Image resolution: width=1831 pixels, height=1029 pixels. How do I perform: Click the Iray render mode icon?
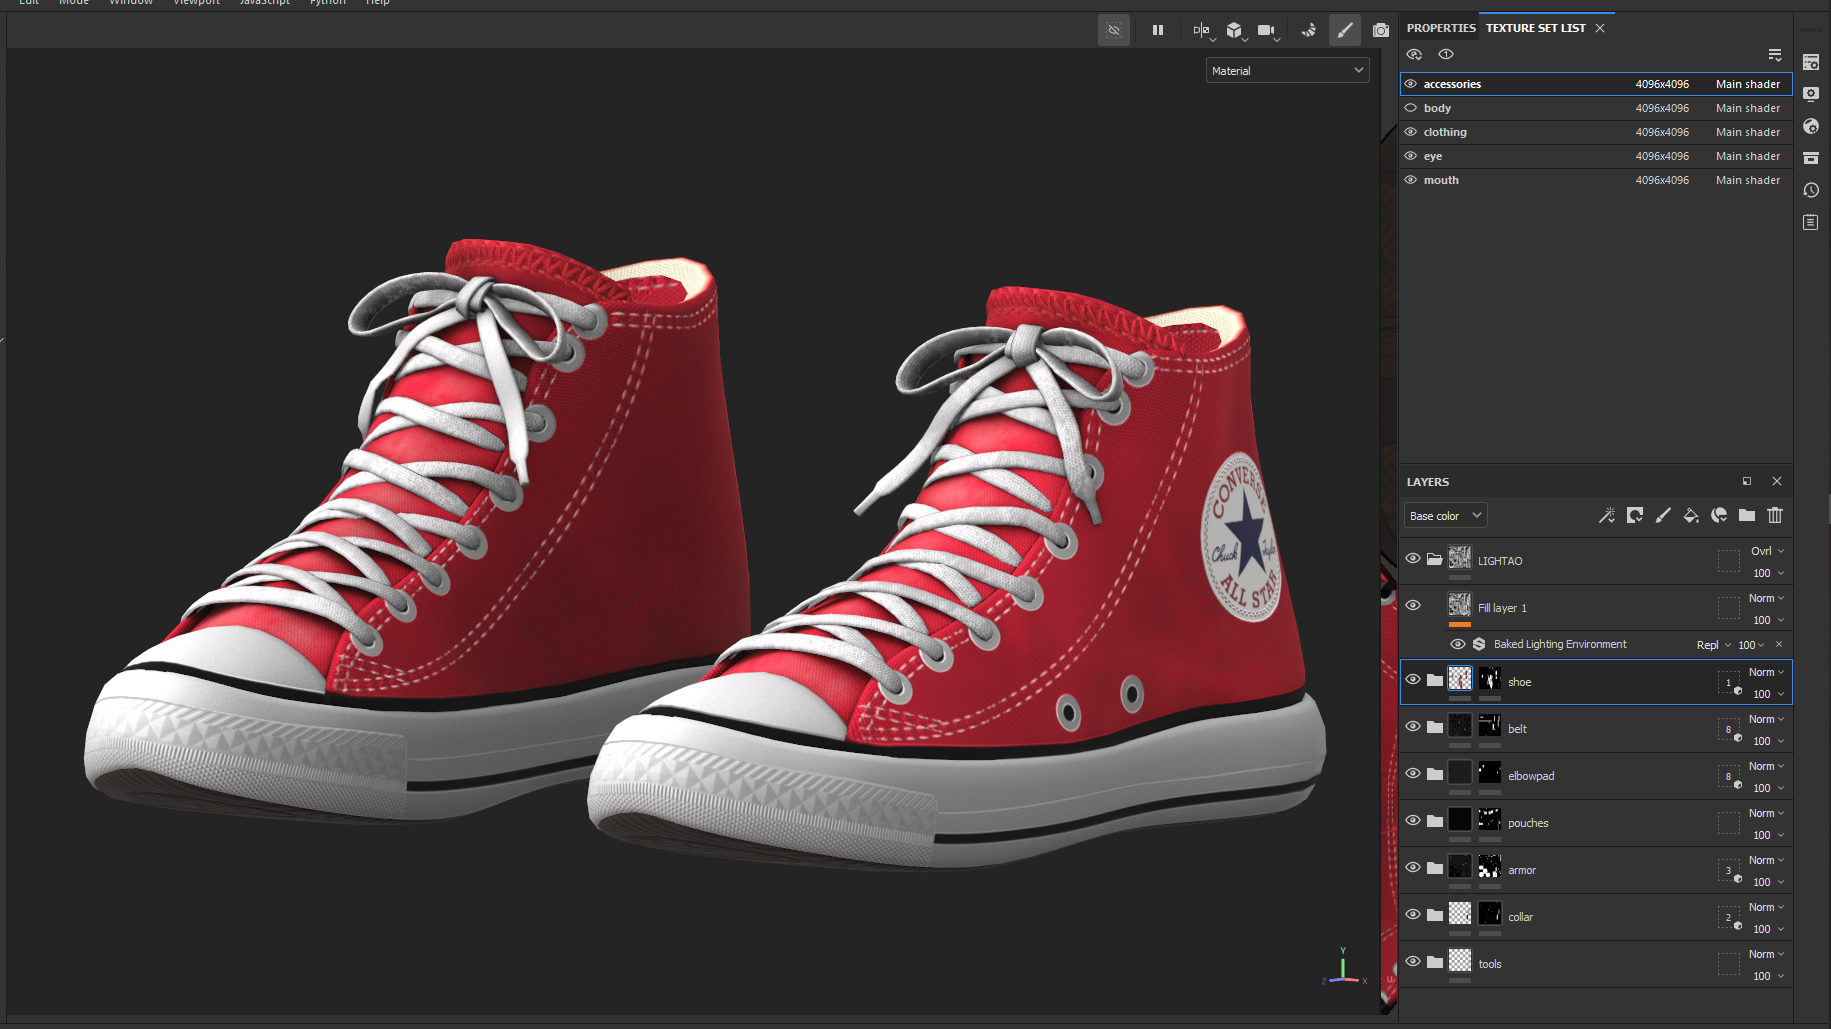click(1308, 30)
